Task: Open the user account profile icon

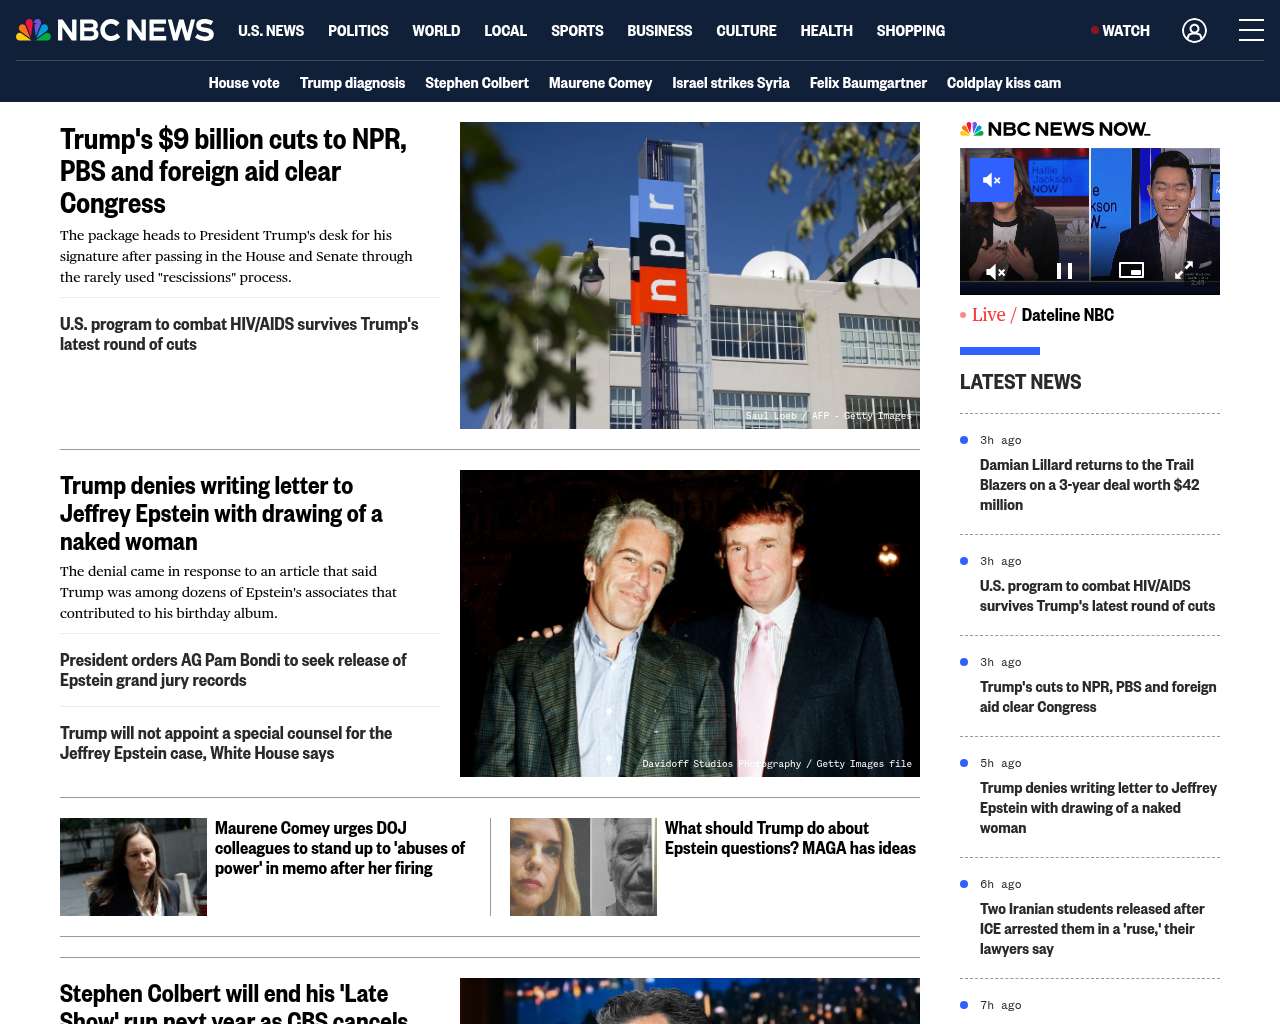Action: click(x=1194, y=31)
